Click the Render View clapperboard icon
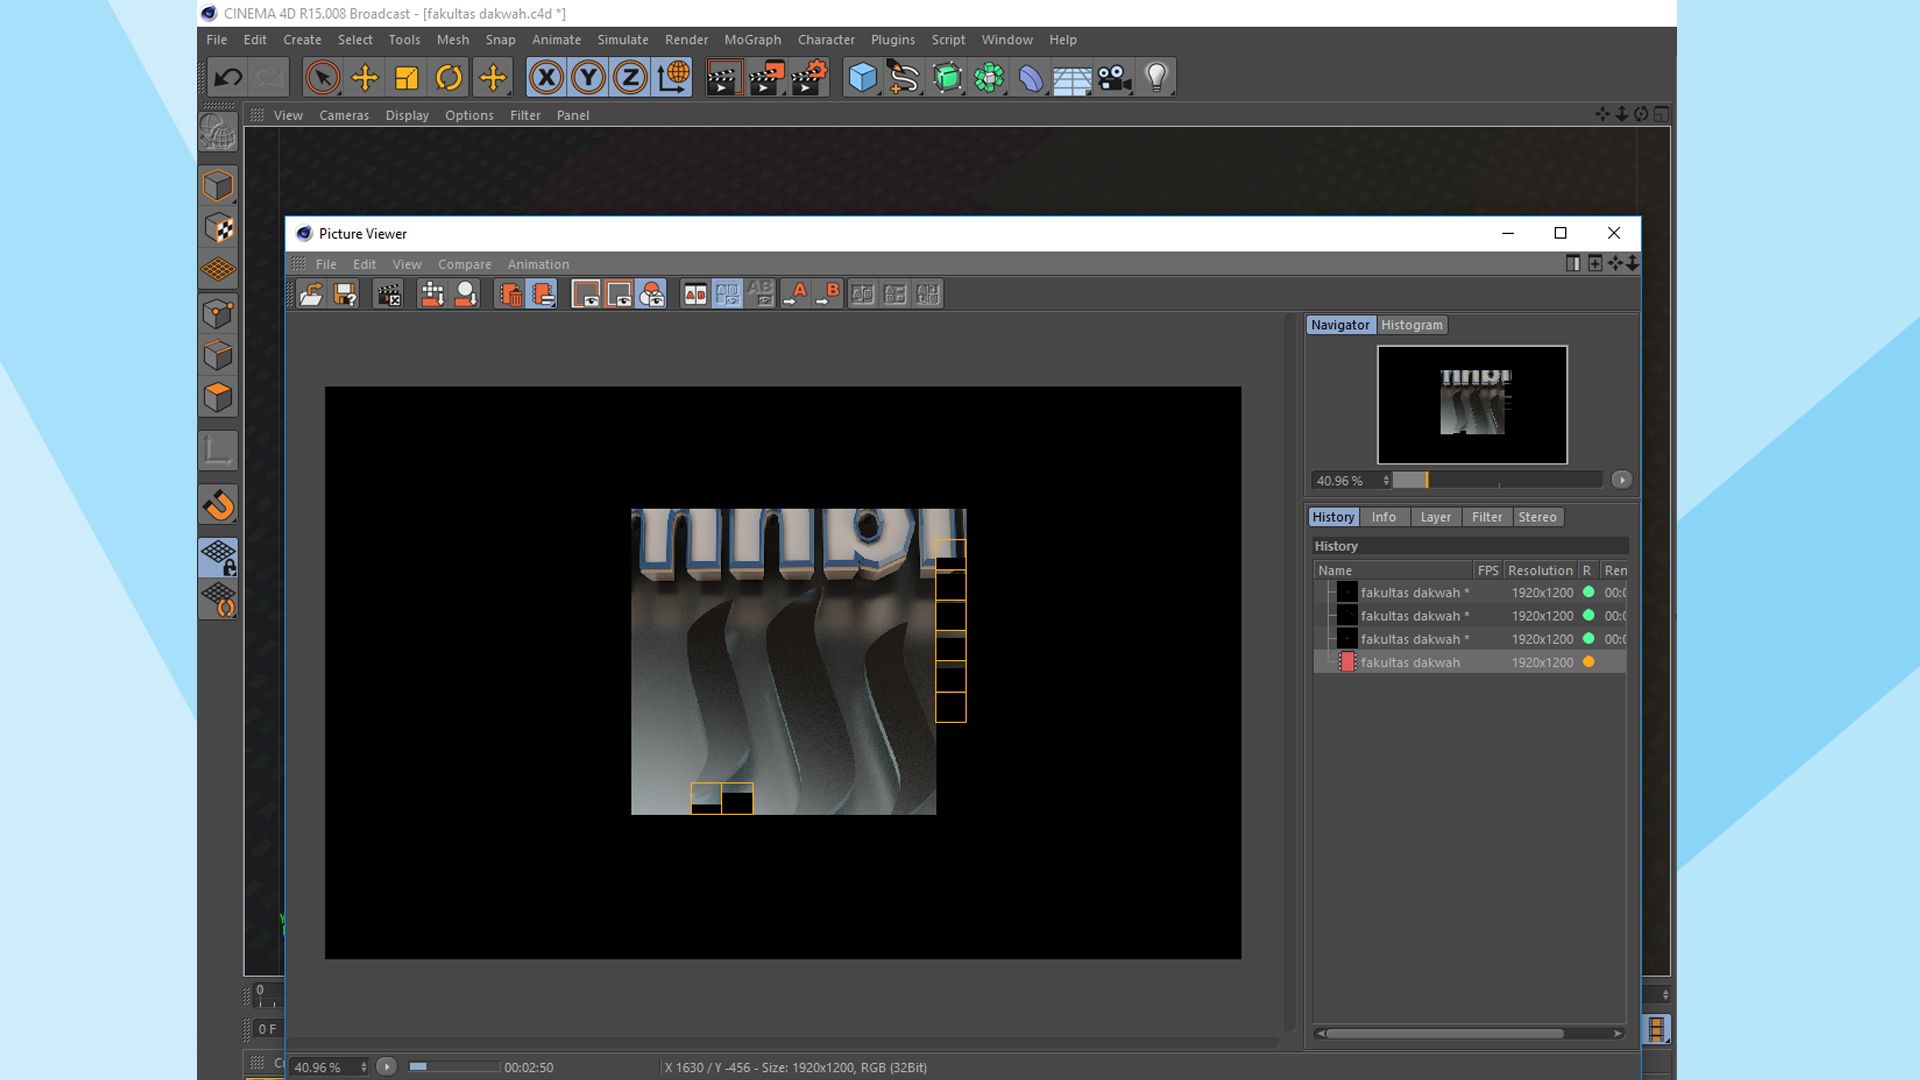 coord(724,77)
